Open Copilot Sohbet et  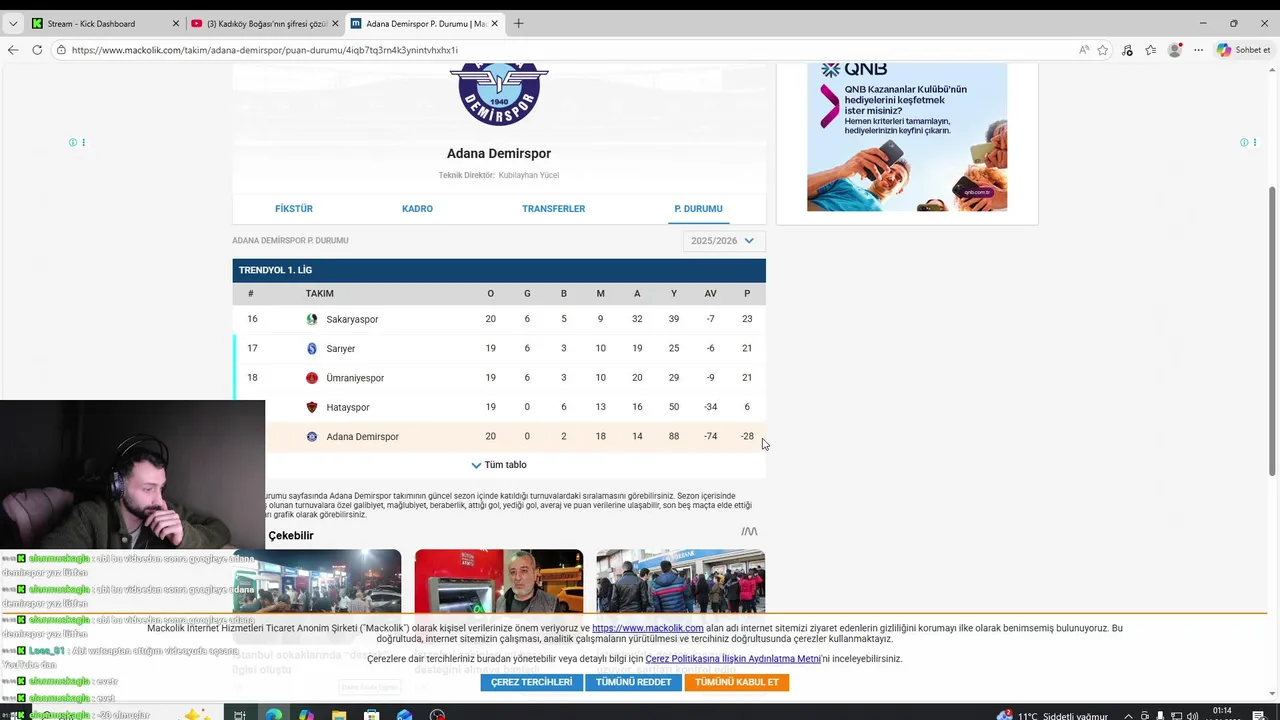click(x=1244, y=50)
